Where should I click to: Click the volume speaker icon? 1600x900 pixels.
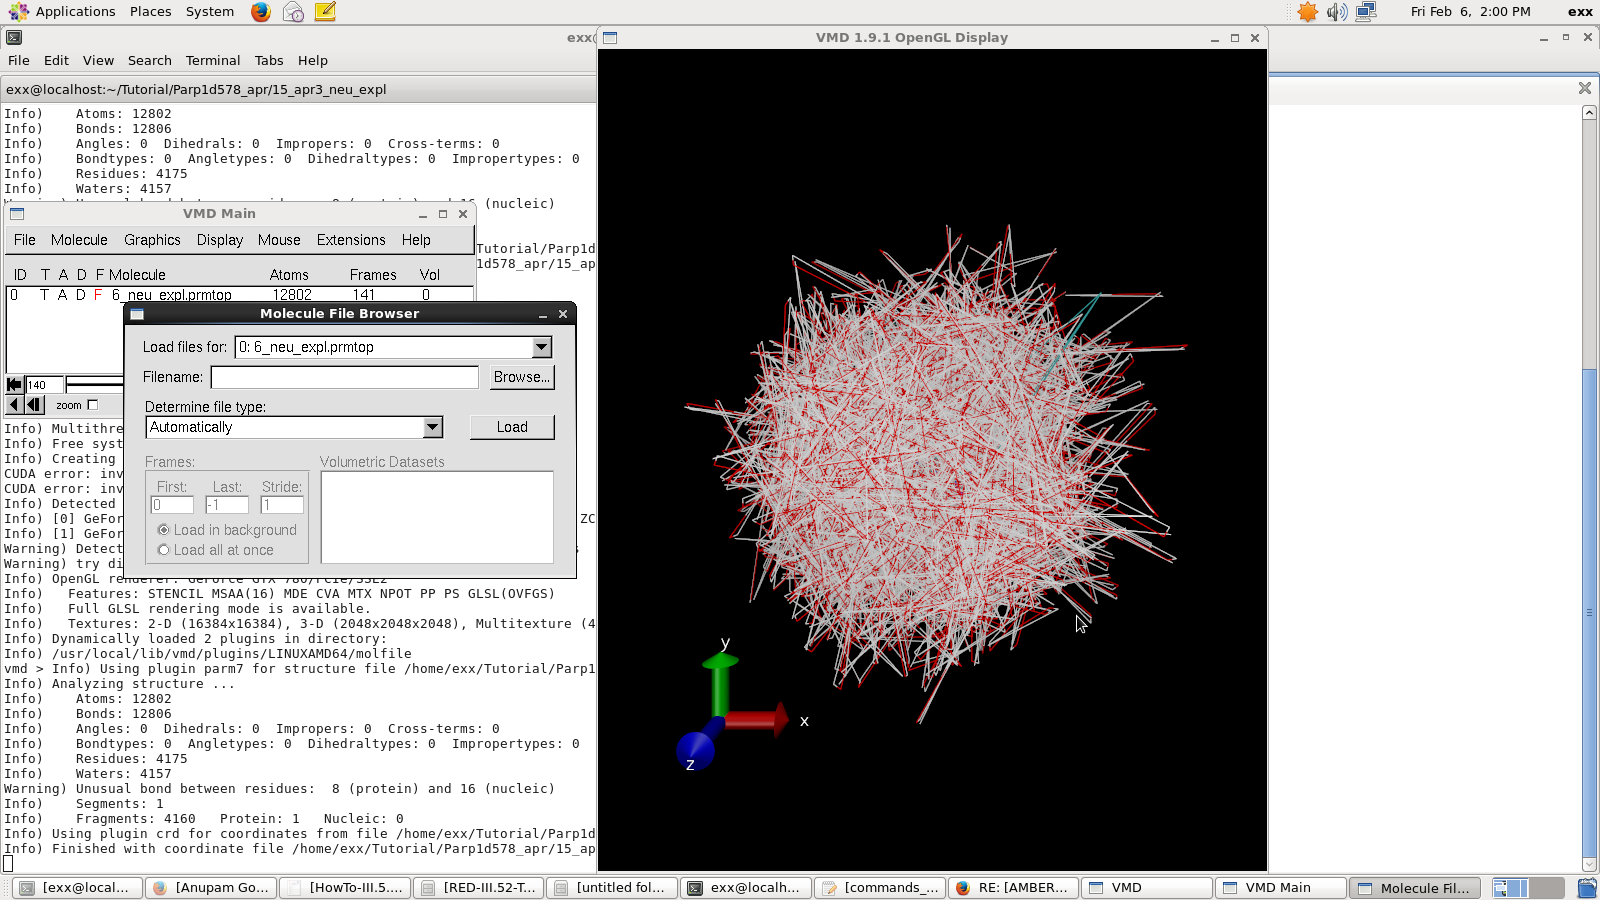1337,12
